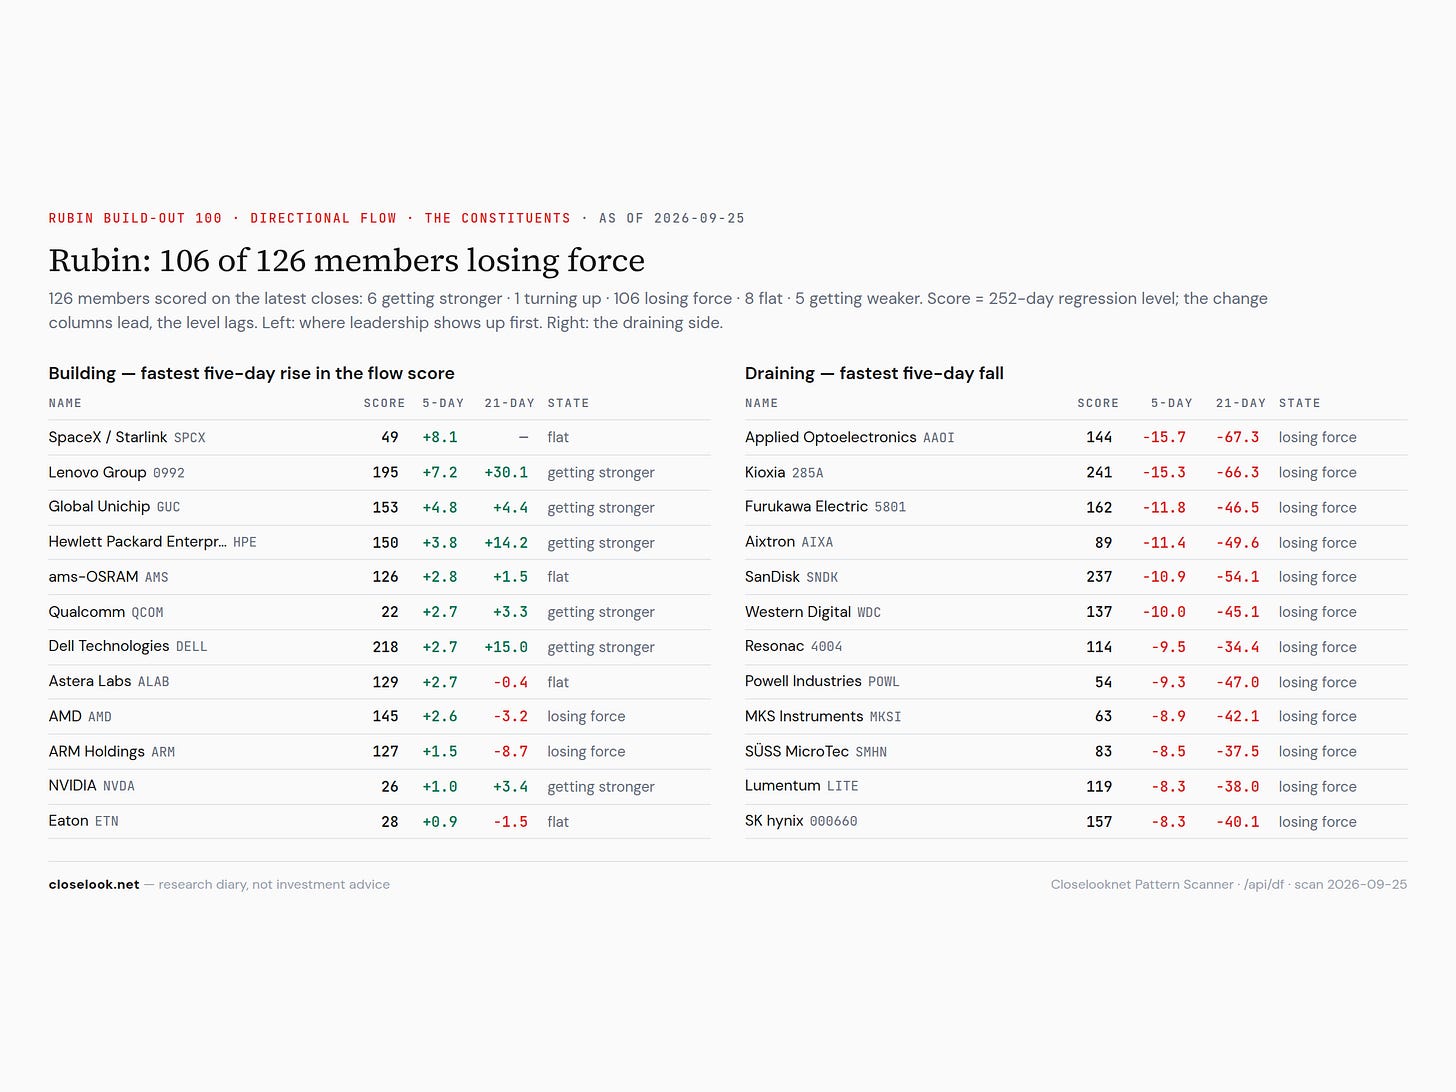Viewport: 1456px width, 1092px height.
Task: Select the "Western Digital" company name
Action: click(x=798, y=612)
